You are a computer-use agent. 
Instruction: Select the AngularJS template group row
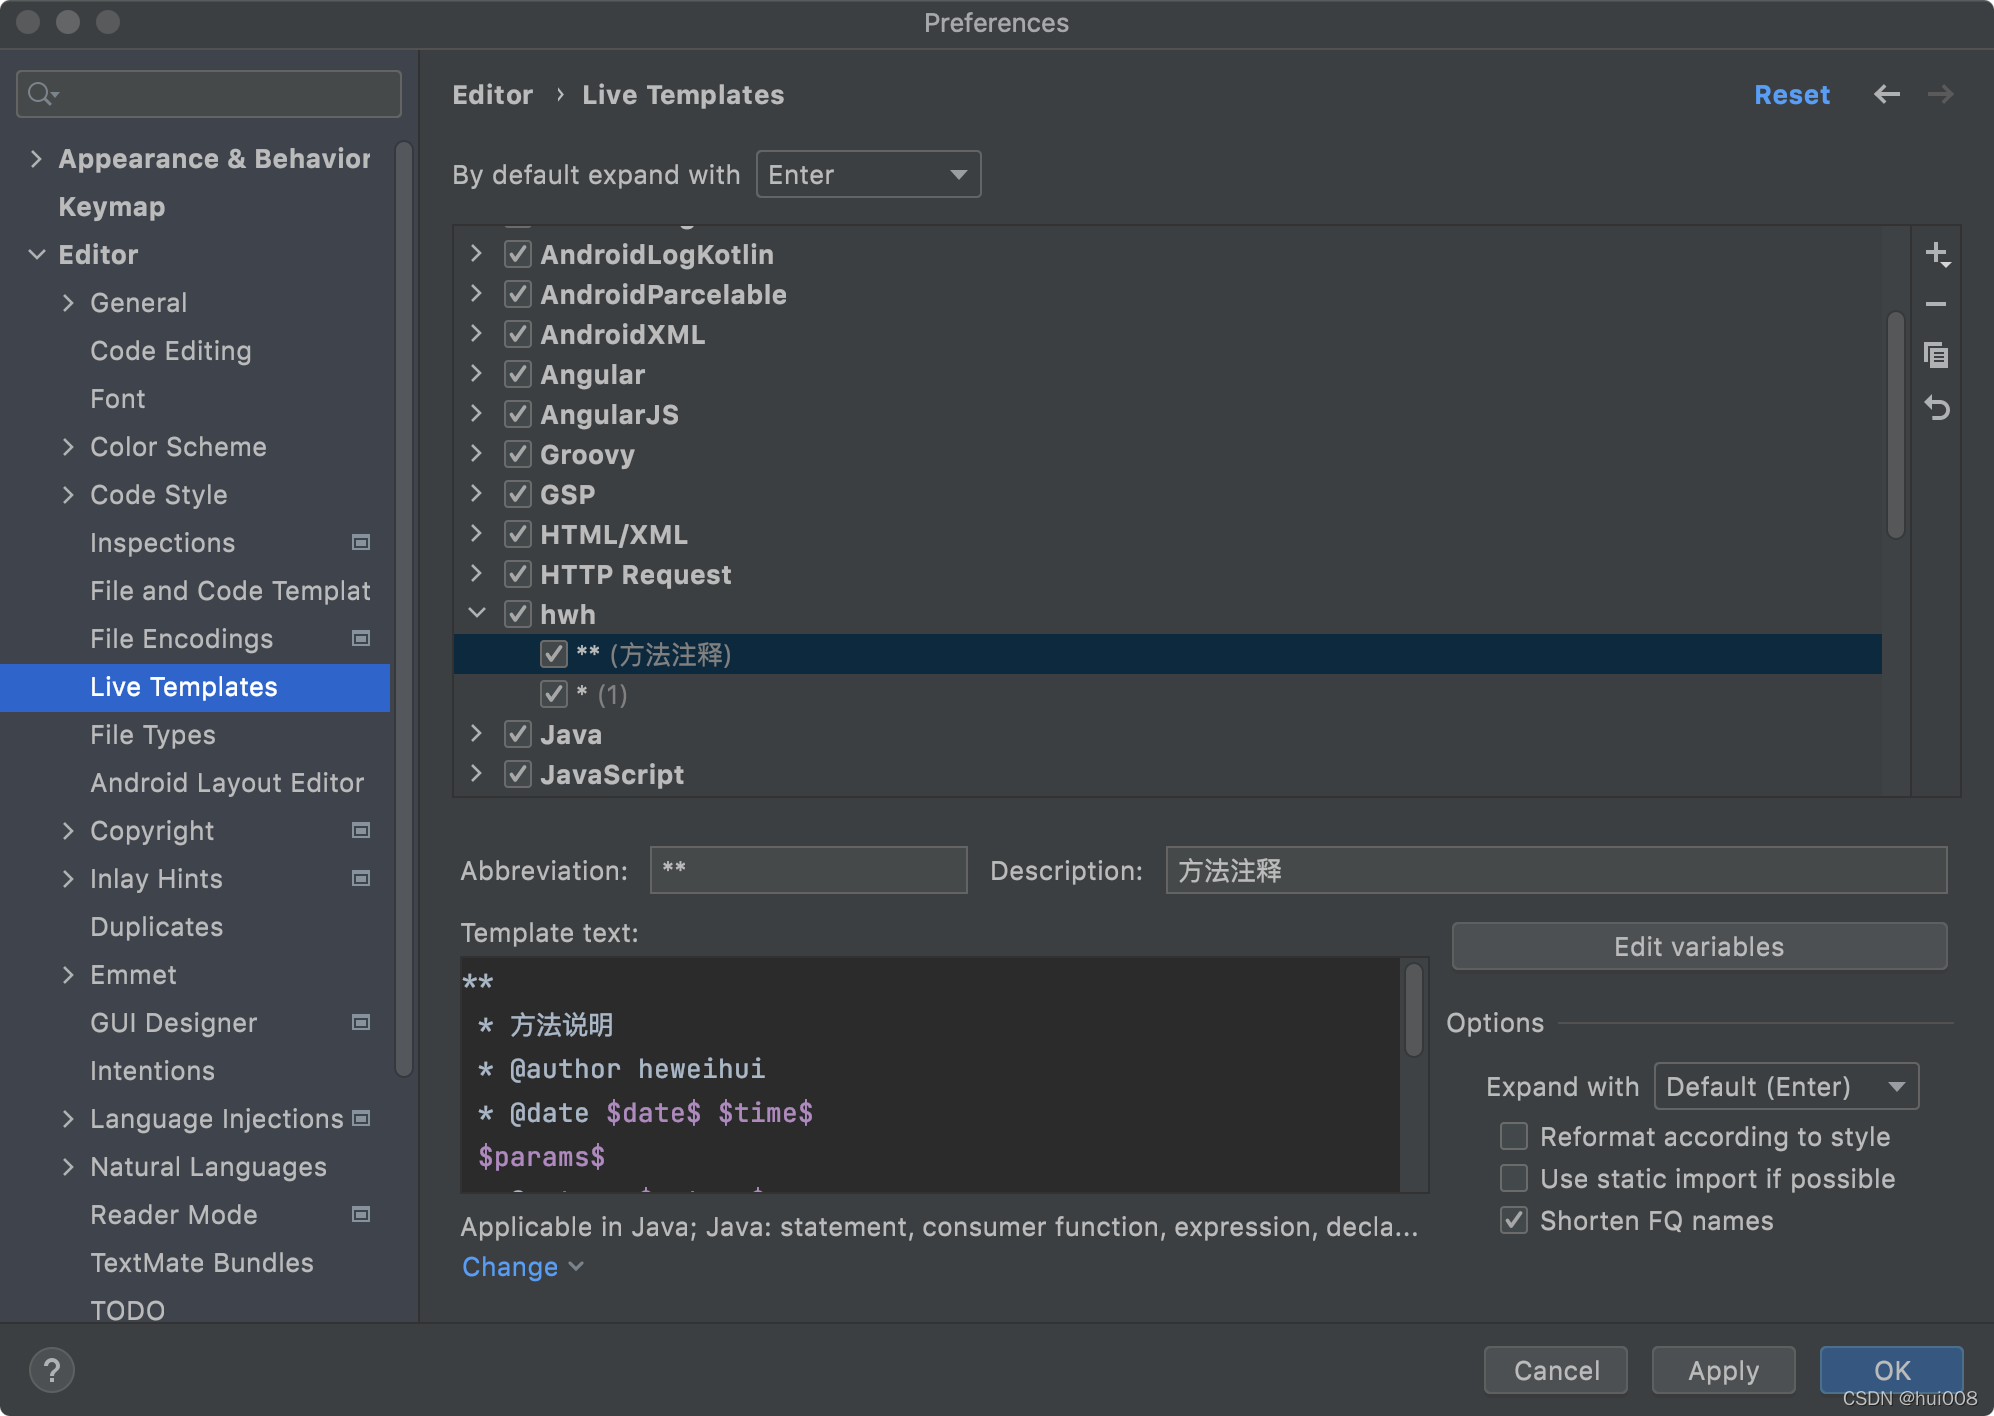click(1167, 414)
